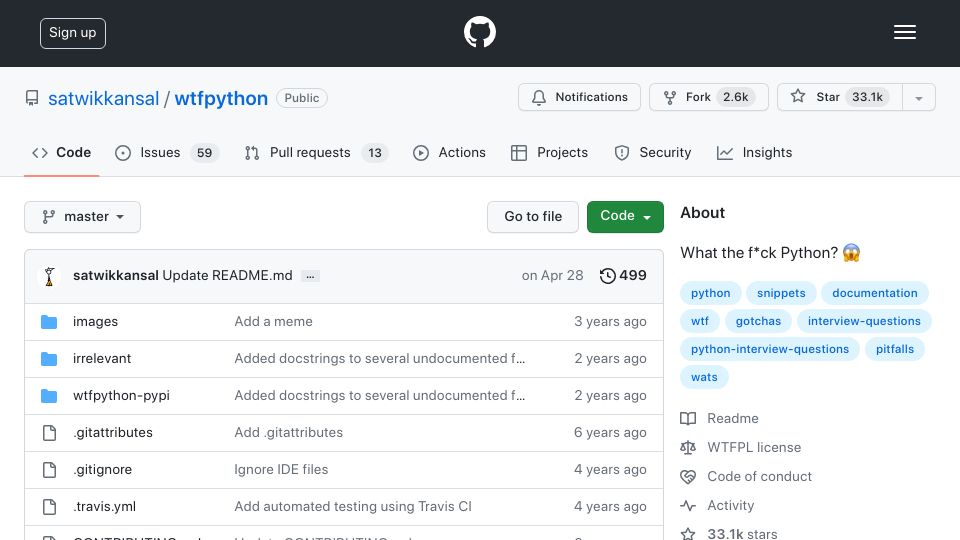
Task: Click the Go to file button
Action: tap(533, 217)
